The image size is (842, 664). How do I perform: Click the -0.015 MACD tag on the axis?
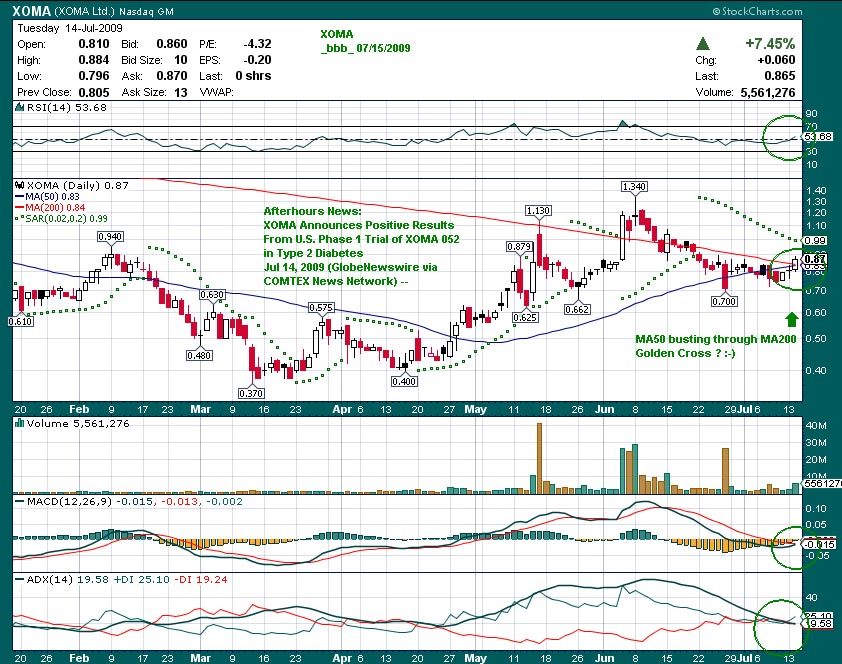click(x=820, y=544)
